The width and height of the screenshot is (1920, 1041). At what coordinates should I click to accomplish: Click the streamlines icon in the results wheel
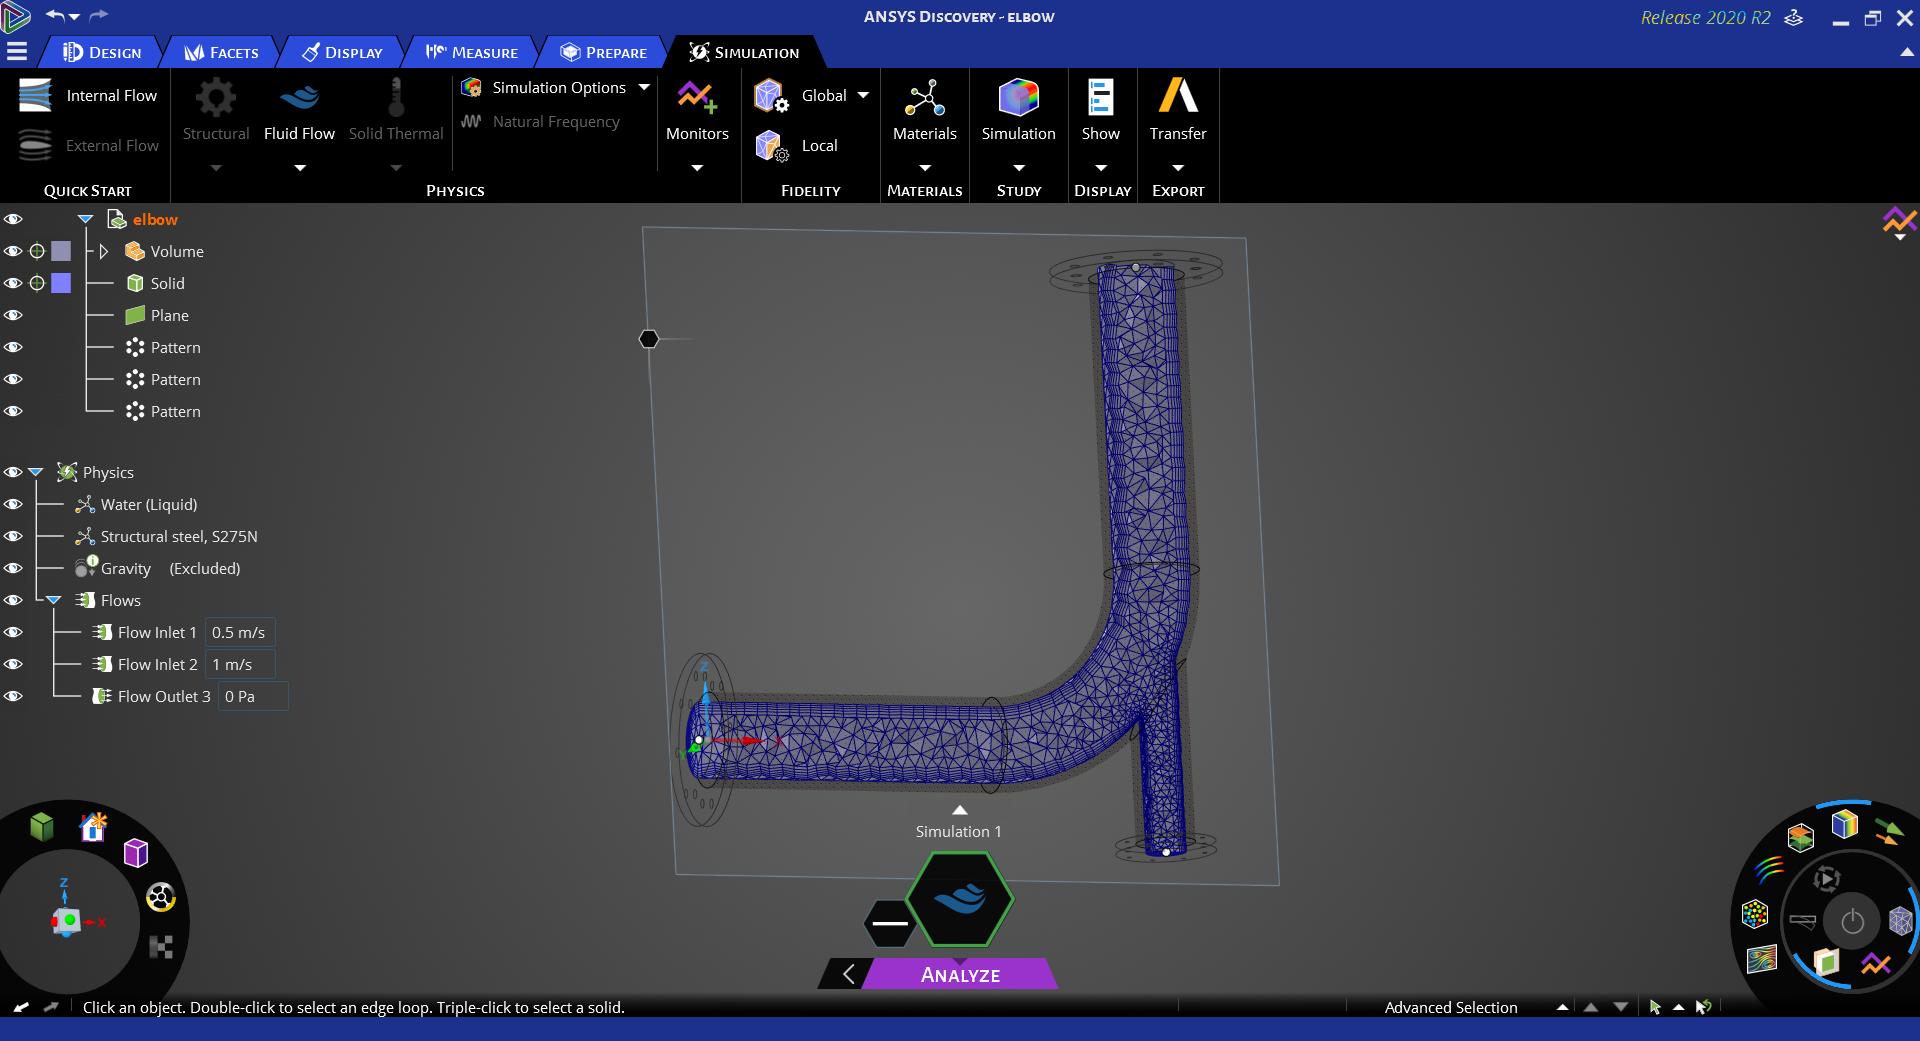1768,868
